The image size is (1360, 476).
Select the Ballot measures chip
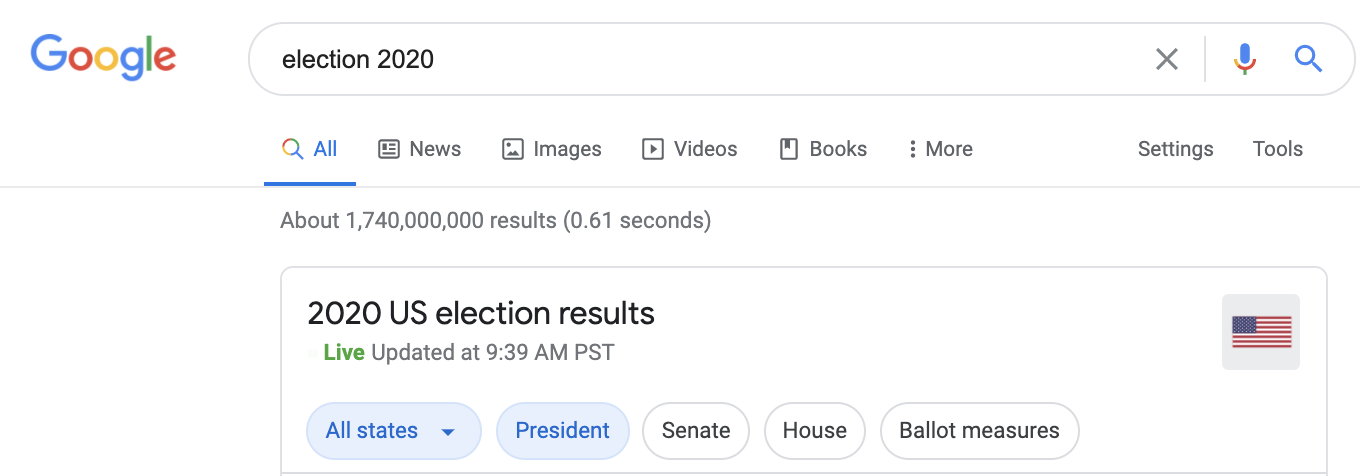tap(979, 431)
